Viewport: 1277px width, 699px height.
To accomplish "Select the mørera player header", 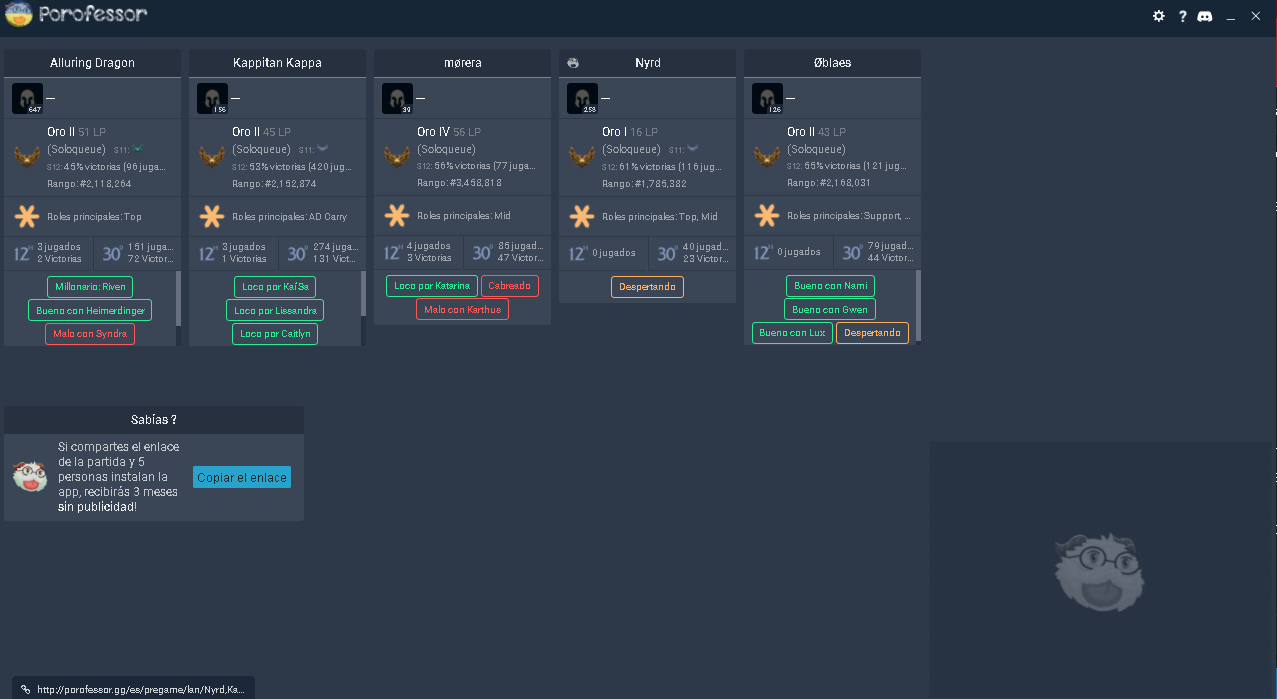I will (x=462, y=63).
